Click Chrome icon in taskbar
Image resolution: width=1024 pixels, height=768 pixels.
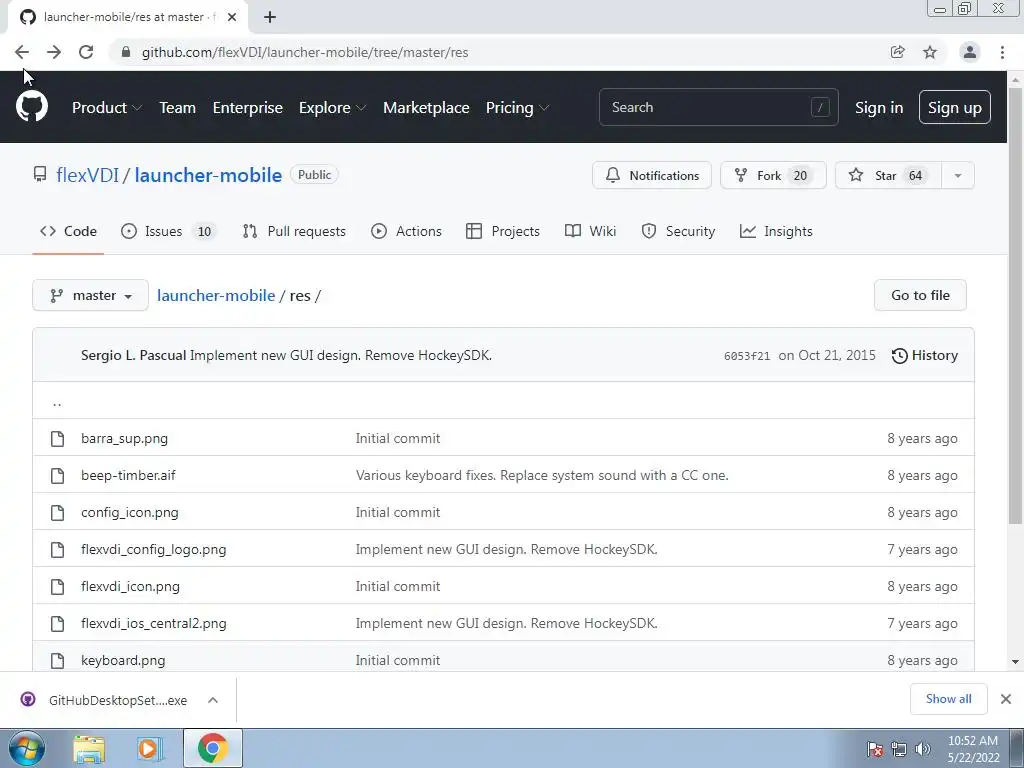coord(212,748)
